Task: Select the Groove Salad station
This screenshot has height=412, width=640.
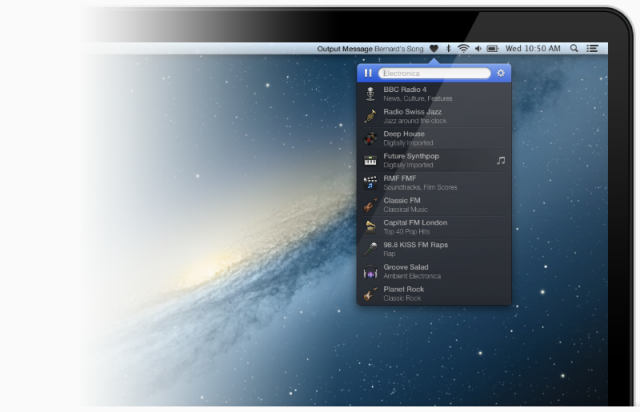Action: coord(434,272)
